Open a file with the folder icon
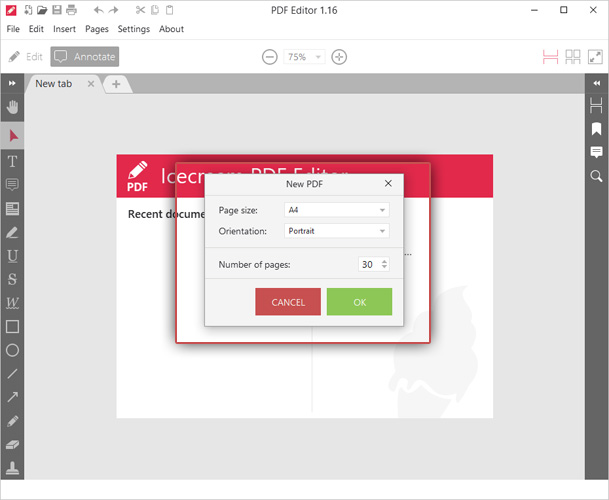The width and height of the screenshot is (609, 500). coord(42,10)
